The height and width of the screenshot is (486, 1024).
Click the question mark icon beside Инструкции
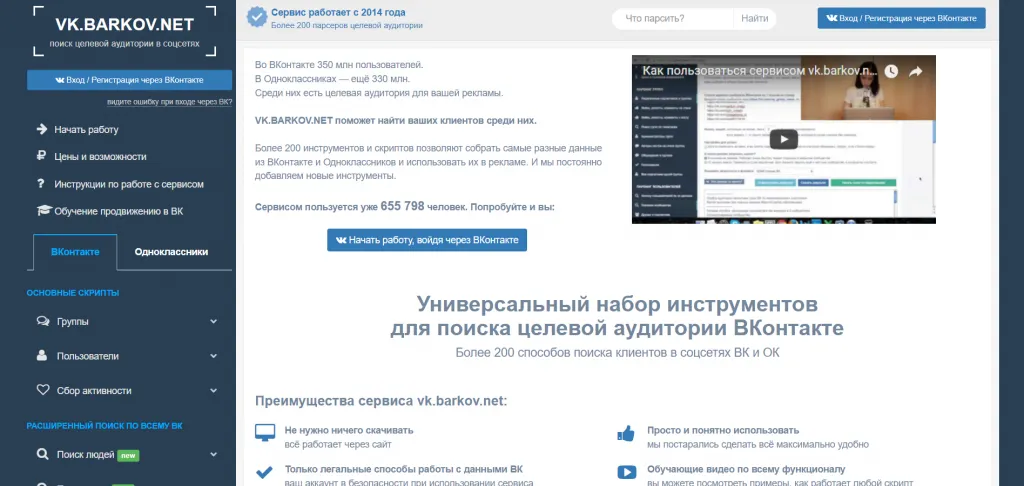(x=41, y=184)
